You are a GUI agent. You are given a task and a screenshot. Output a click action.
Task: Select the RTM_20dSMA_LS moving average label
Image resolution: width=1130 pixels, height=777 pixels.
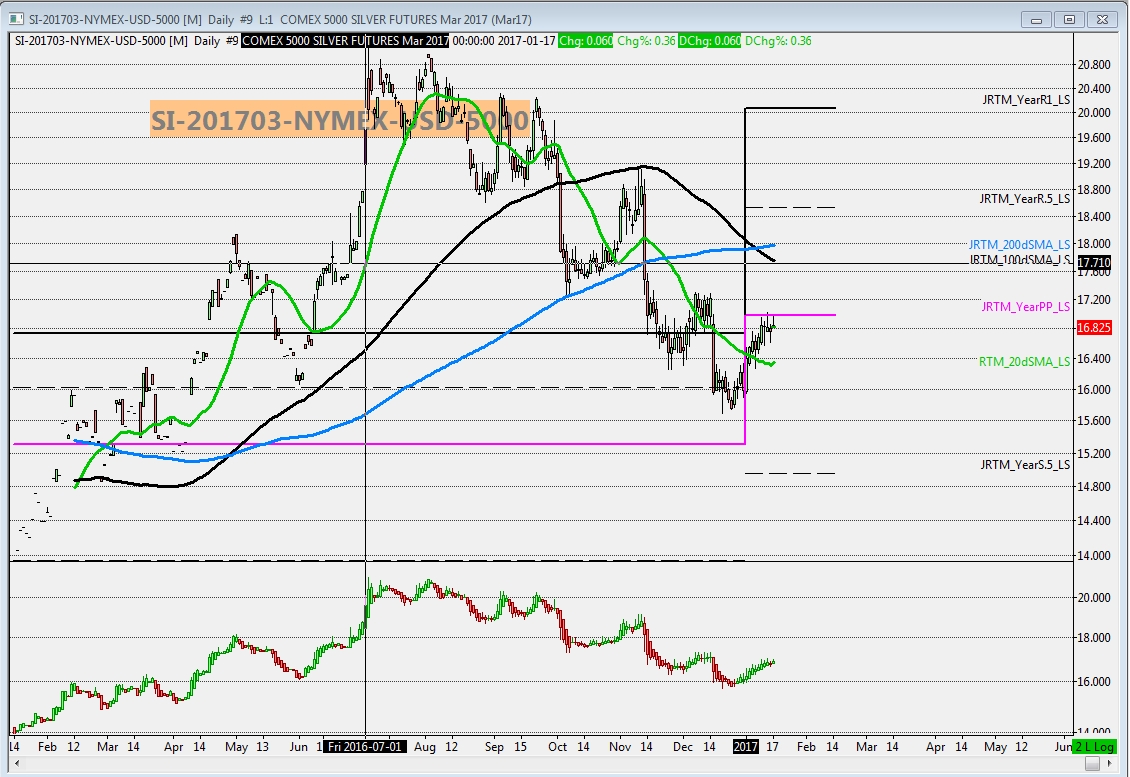1024,361
